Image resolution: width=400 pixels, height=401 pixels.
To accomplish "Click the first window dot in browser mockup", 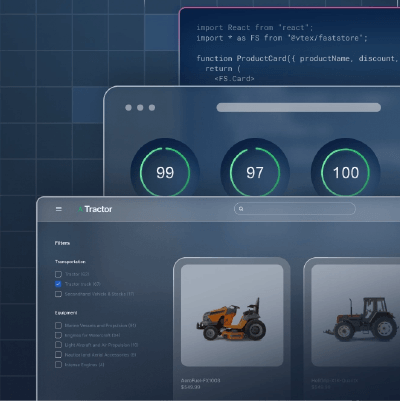I will (128, 107).
